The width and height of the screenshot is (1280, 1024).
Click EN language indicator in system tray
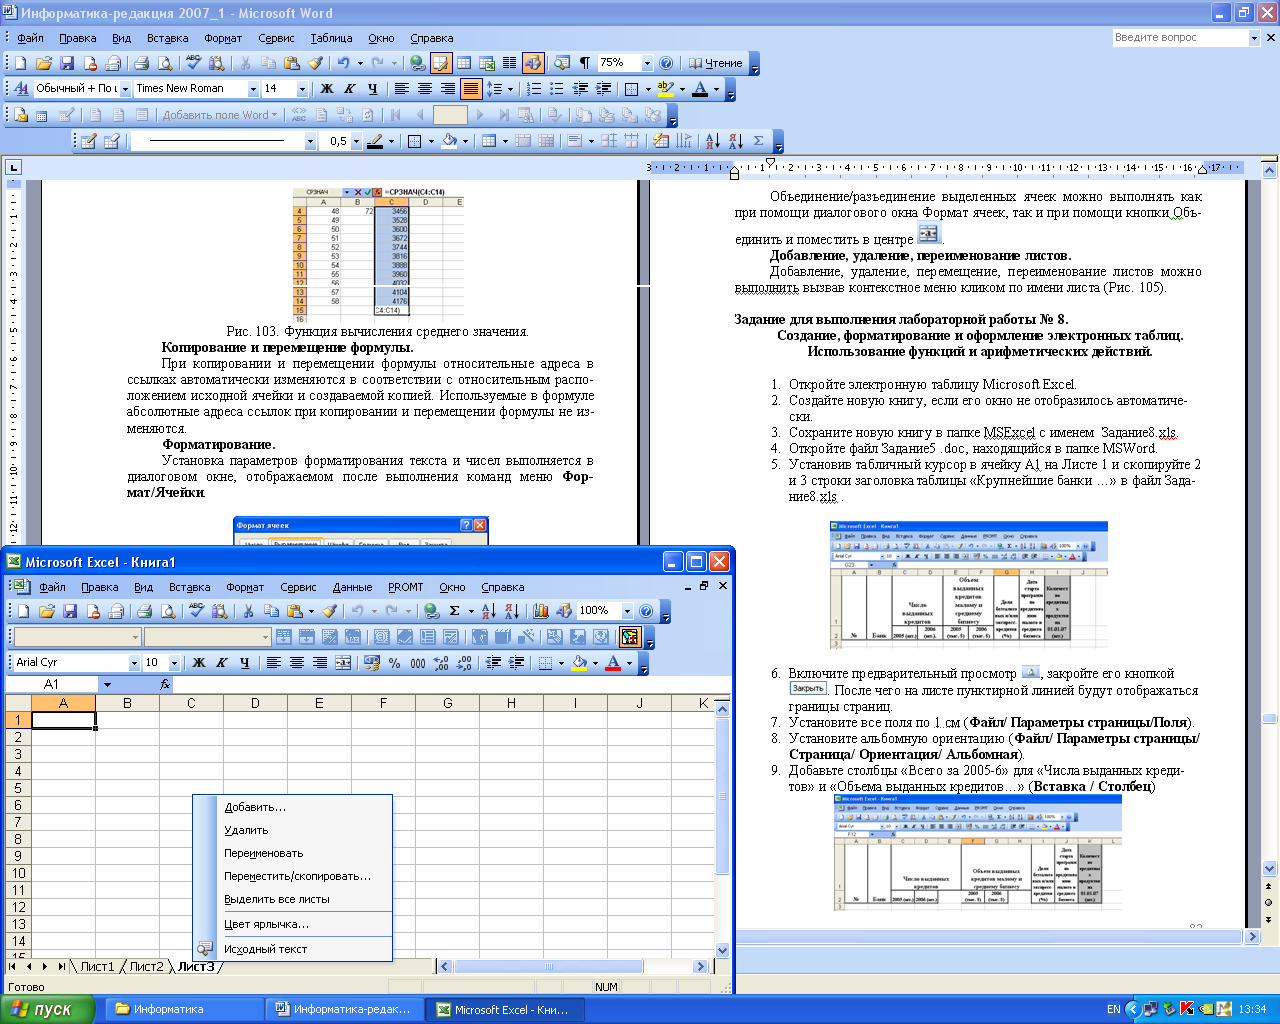[1114, 1009]
